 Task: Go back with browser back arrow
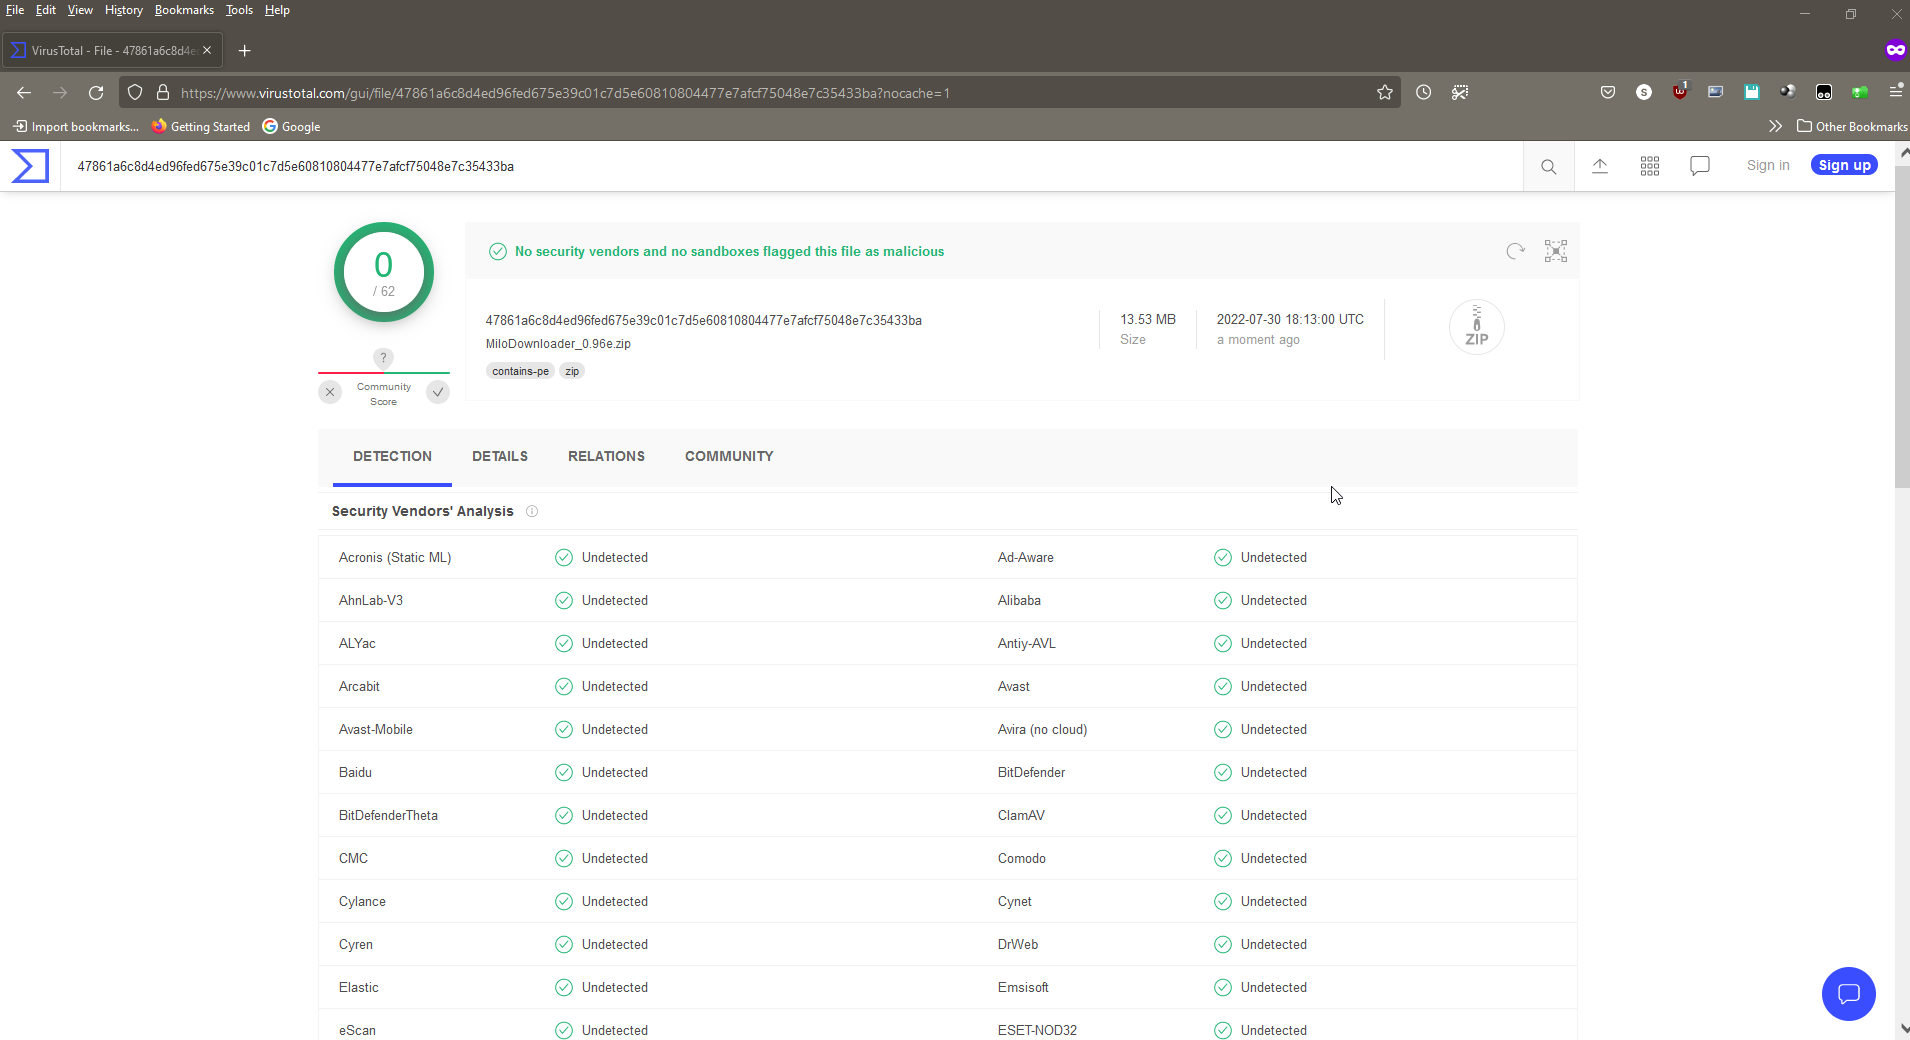24,93
